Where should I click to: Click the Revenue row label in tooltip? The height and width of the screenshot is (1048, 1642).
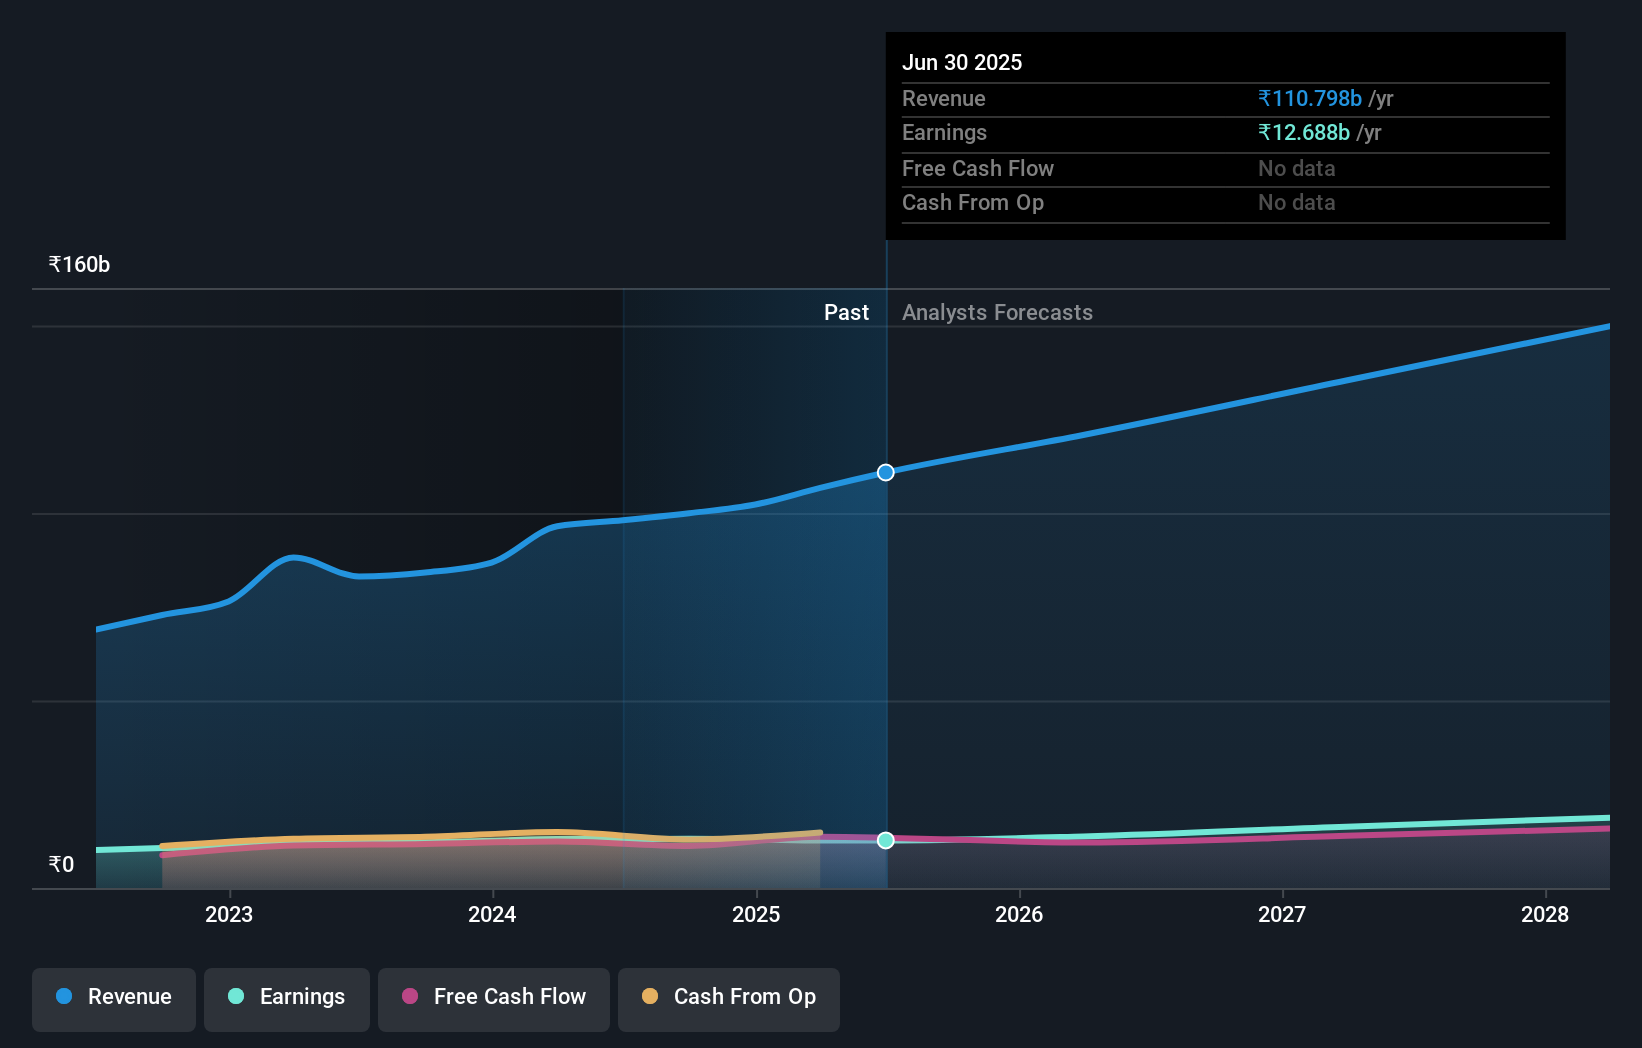943,98
